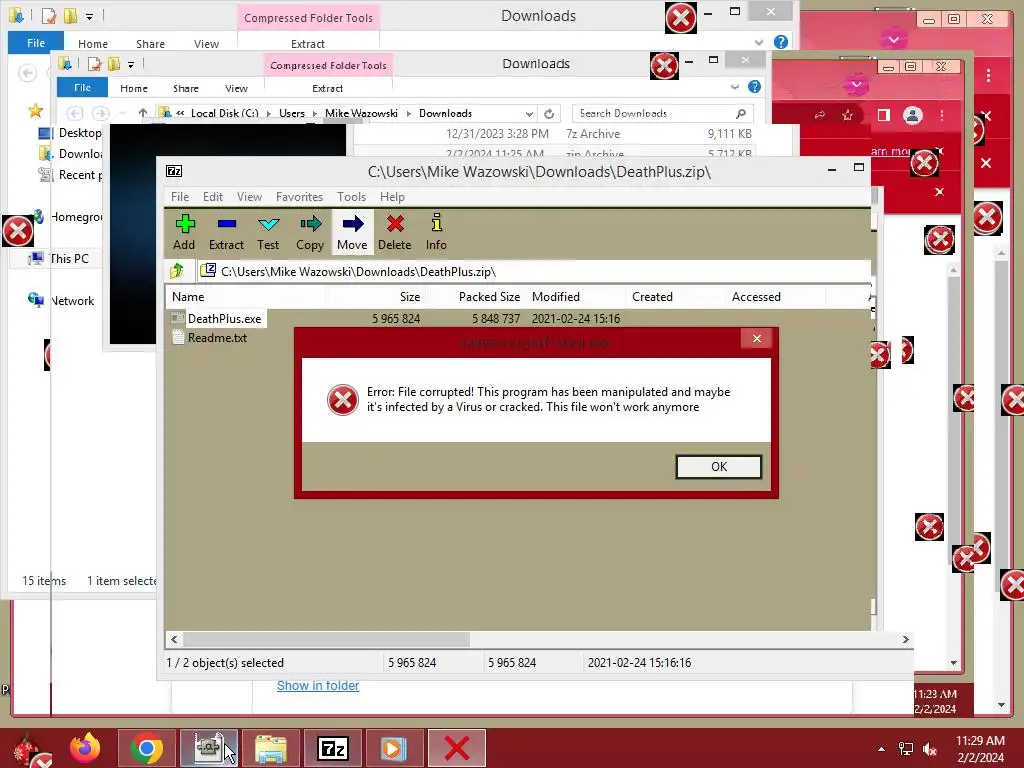This screenshot has width=1024, height=768.
Task: Navigate up one level in Explorer
Action: (x=142, y=113)
